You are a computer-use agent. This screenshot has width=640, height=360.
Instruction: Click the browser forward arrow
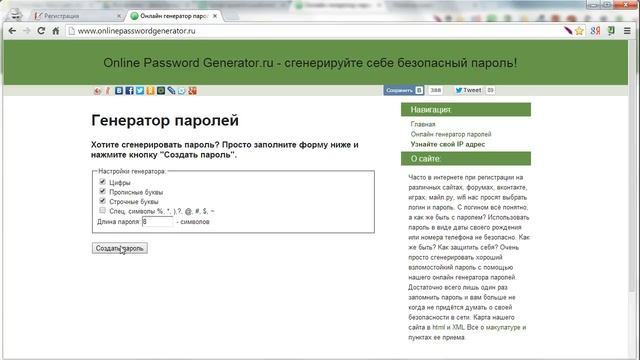(27, 31)
